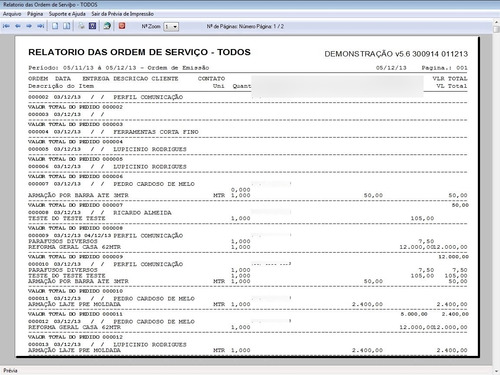Click Sair da Prévia de Impressão
This screenshot has width=500, height=375.
123,14
